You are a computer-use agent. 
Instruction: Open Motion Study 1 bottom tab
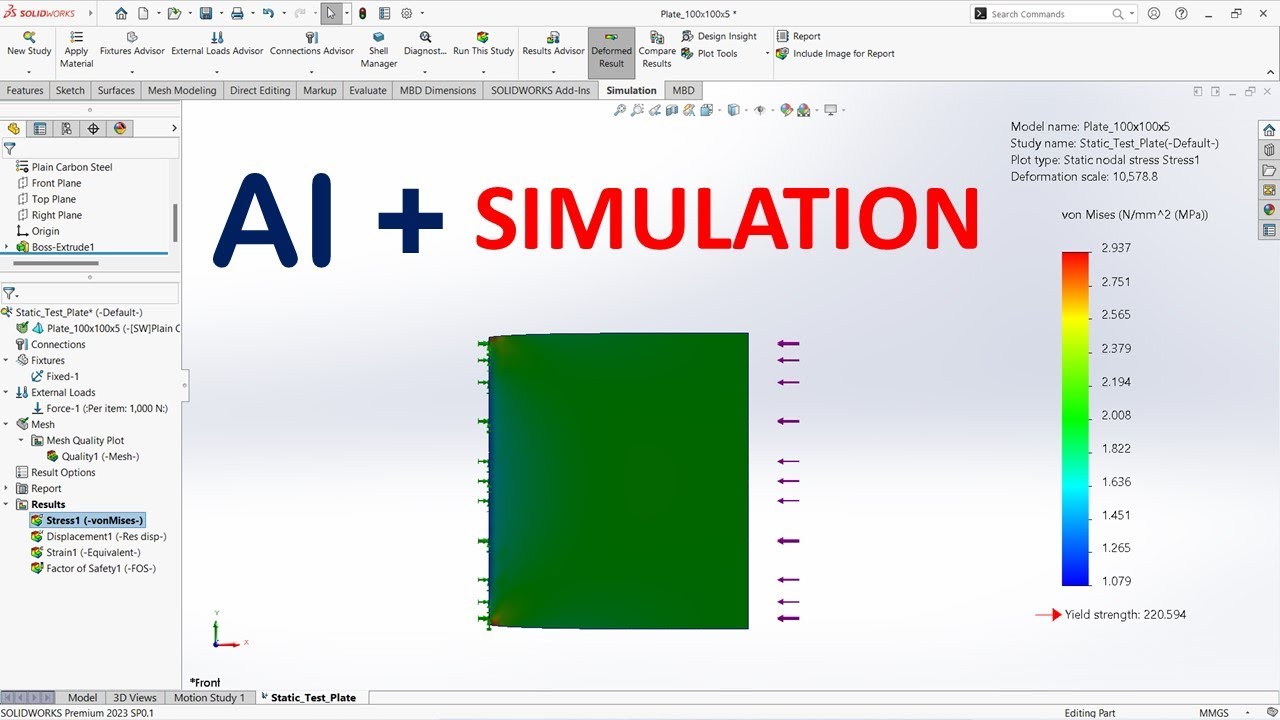tap(209, 697)
